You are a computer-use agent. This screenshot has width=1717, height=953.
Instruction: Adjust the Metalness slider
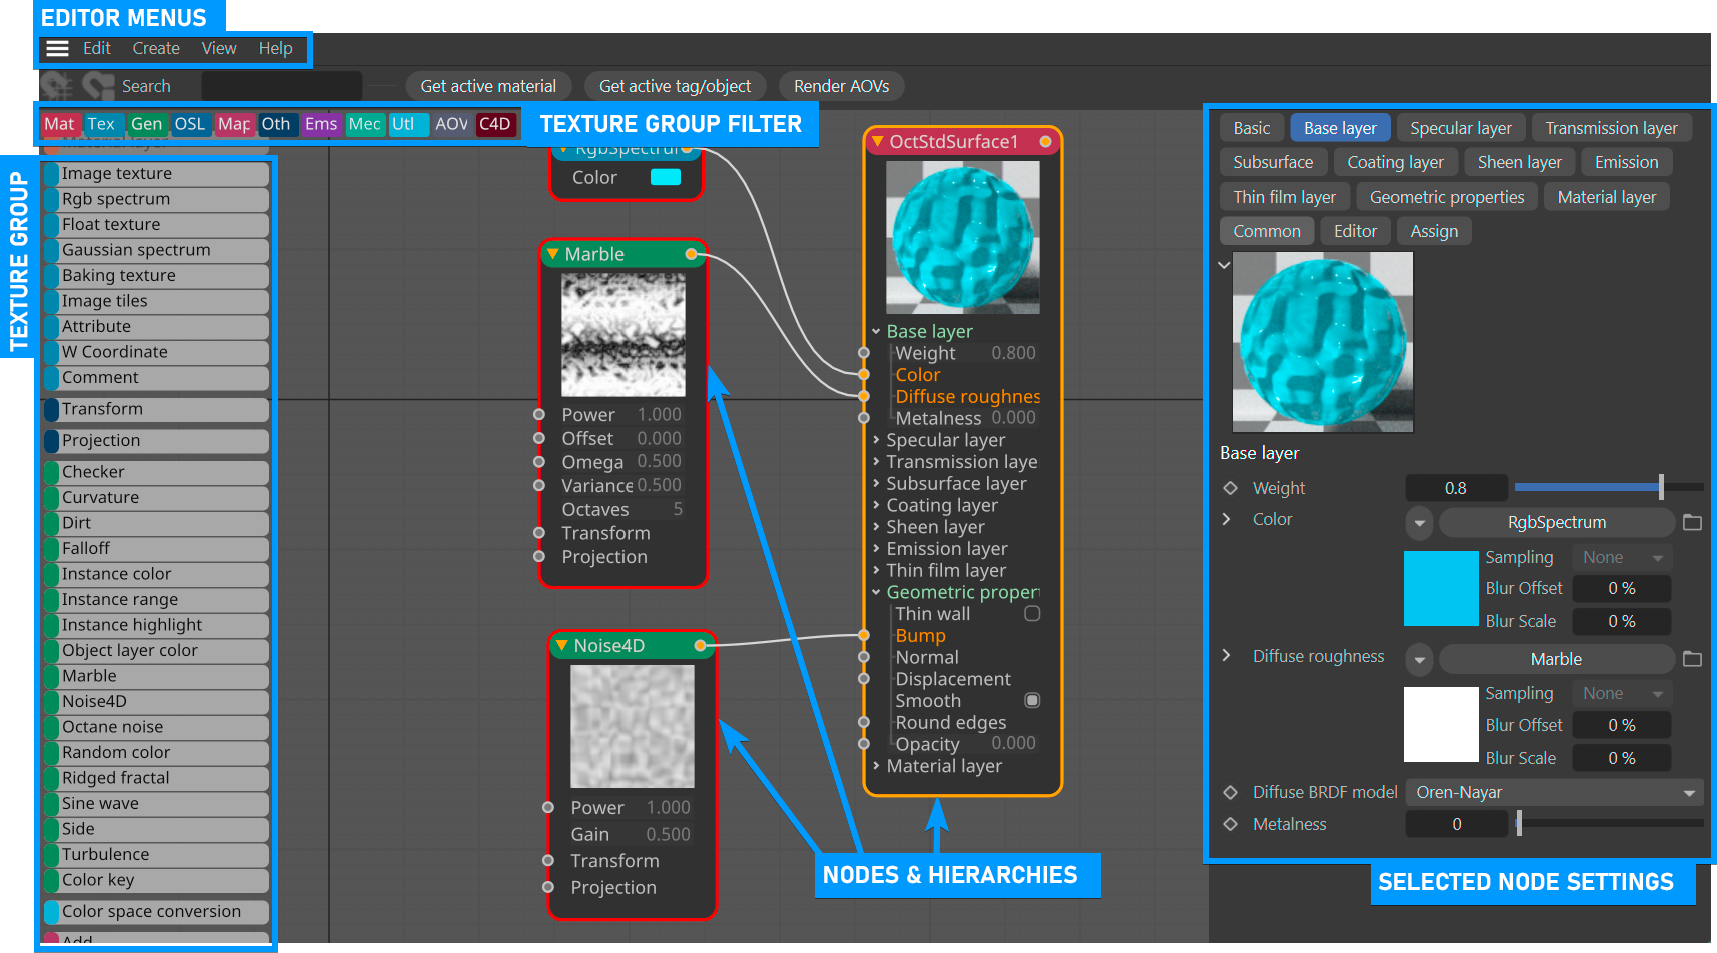[x=1609, y=823]
